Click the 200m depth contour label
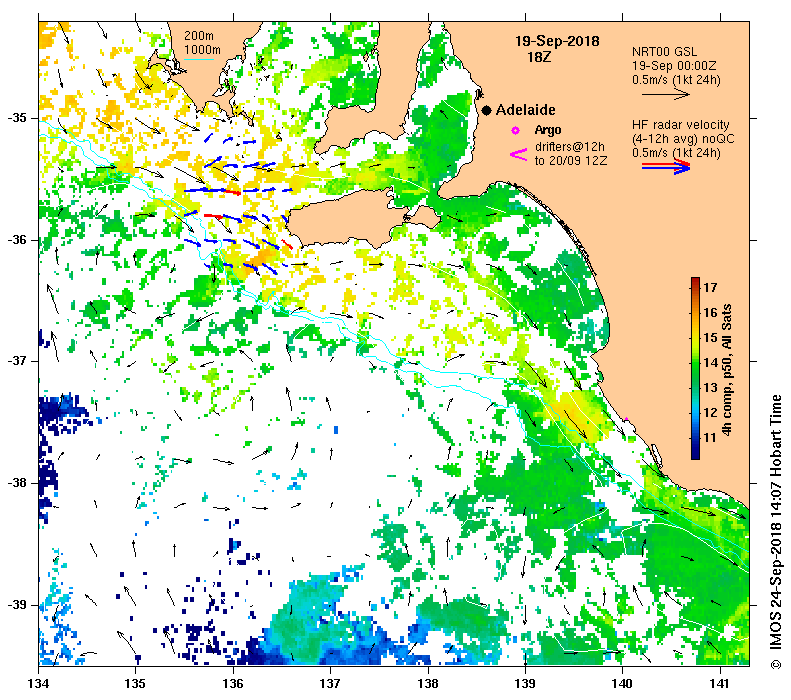791x700 pixels. pyautogui.click(x=199, y=36)
